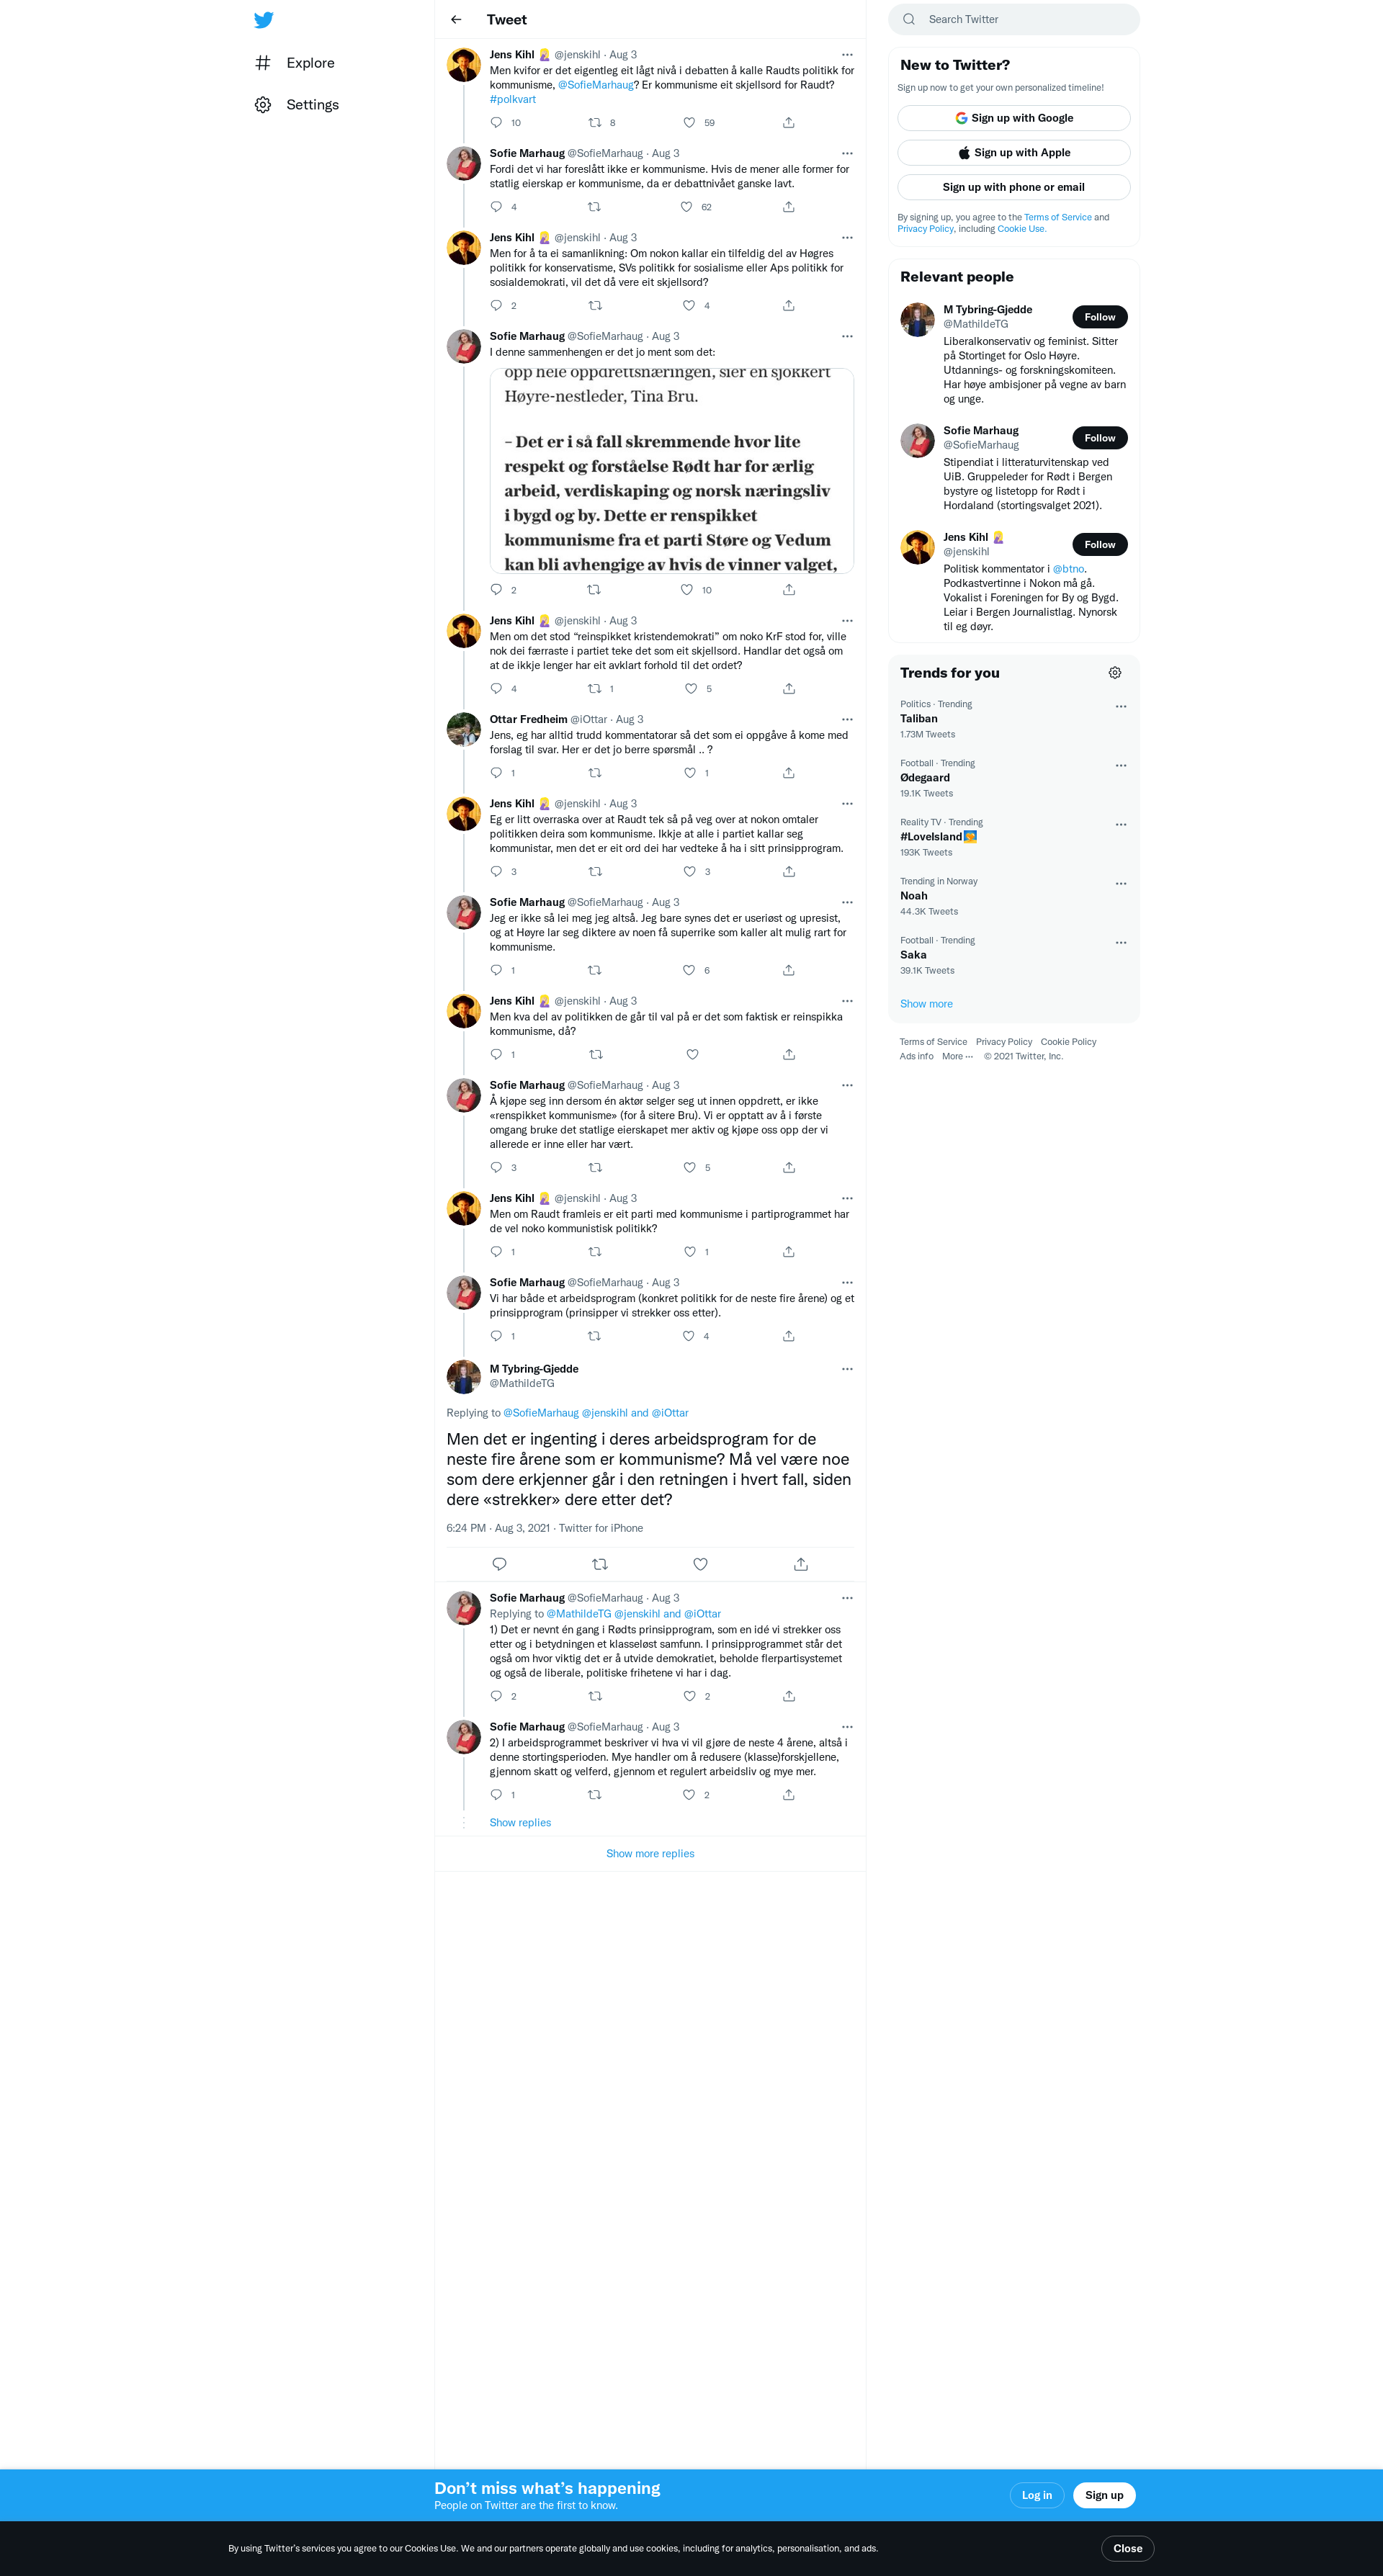Retweet M Tybring-Gjedde's main tweet
Screen dimensions: 1383x2576
(600, 1564)
